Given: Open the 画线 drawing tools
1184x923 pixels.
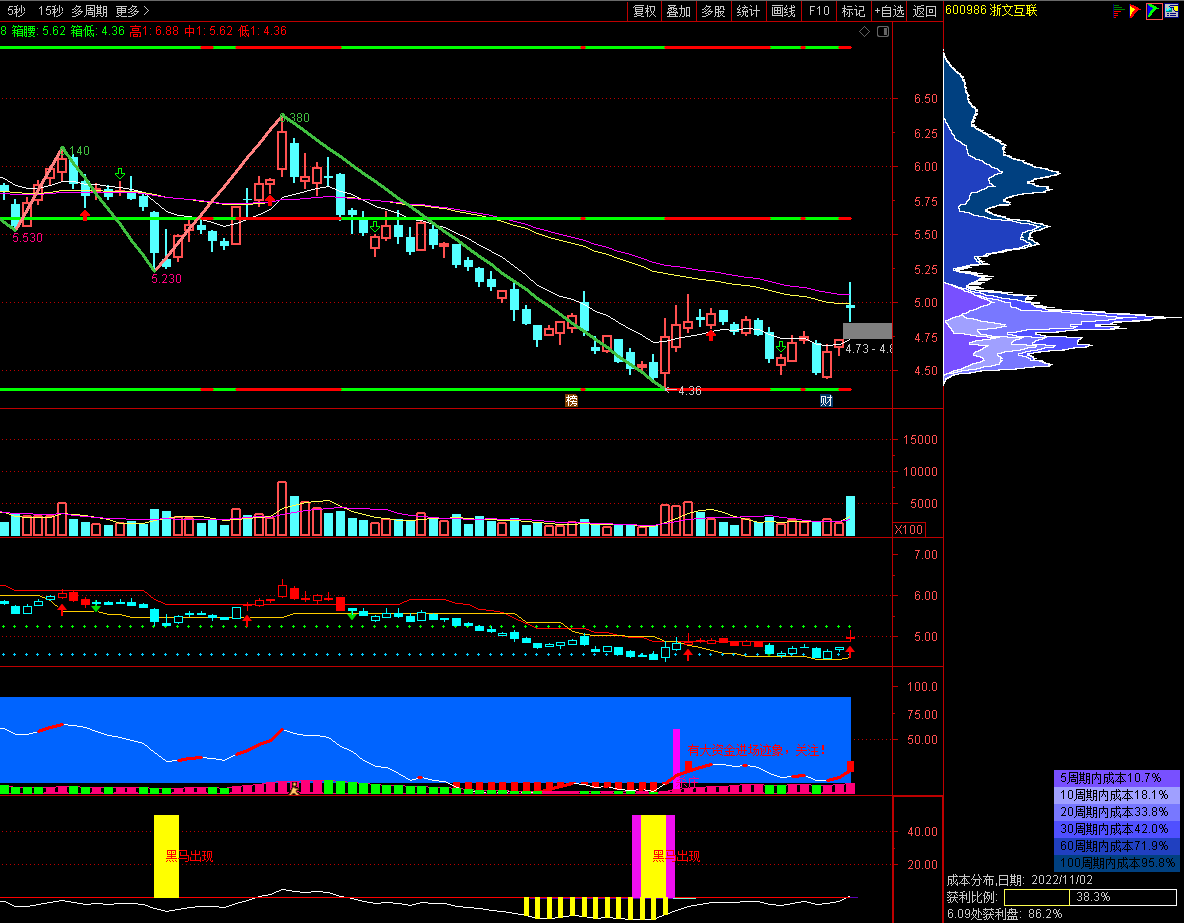Looking at the screenshot, I should coord(784,11).
